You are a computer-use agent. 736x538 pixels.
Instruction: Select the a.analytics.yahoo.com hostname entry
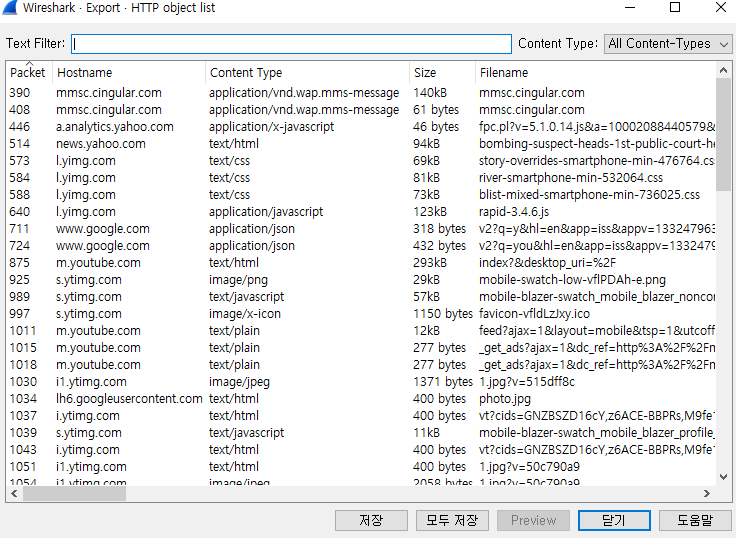pyautogui.click(x=115, y=127)
